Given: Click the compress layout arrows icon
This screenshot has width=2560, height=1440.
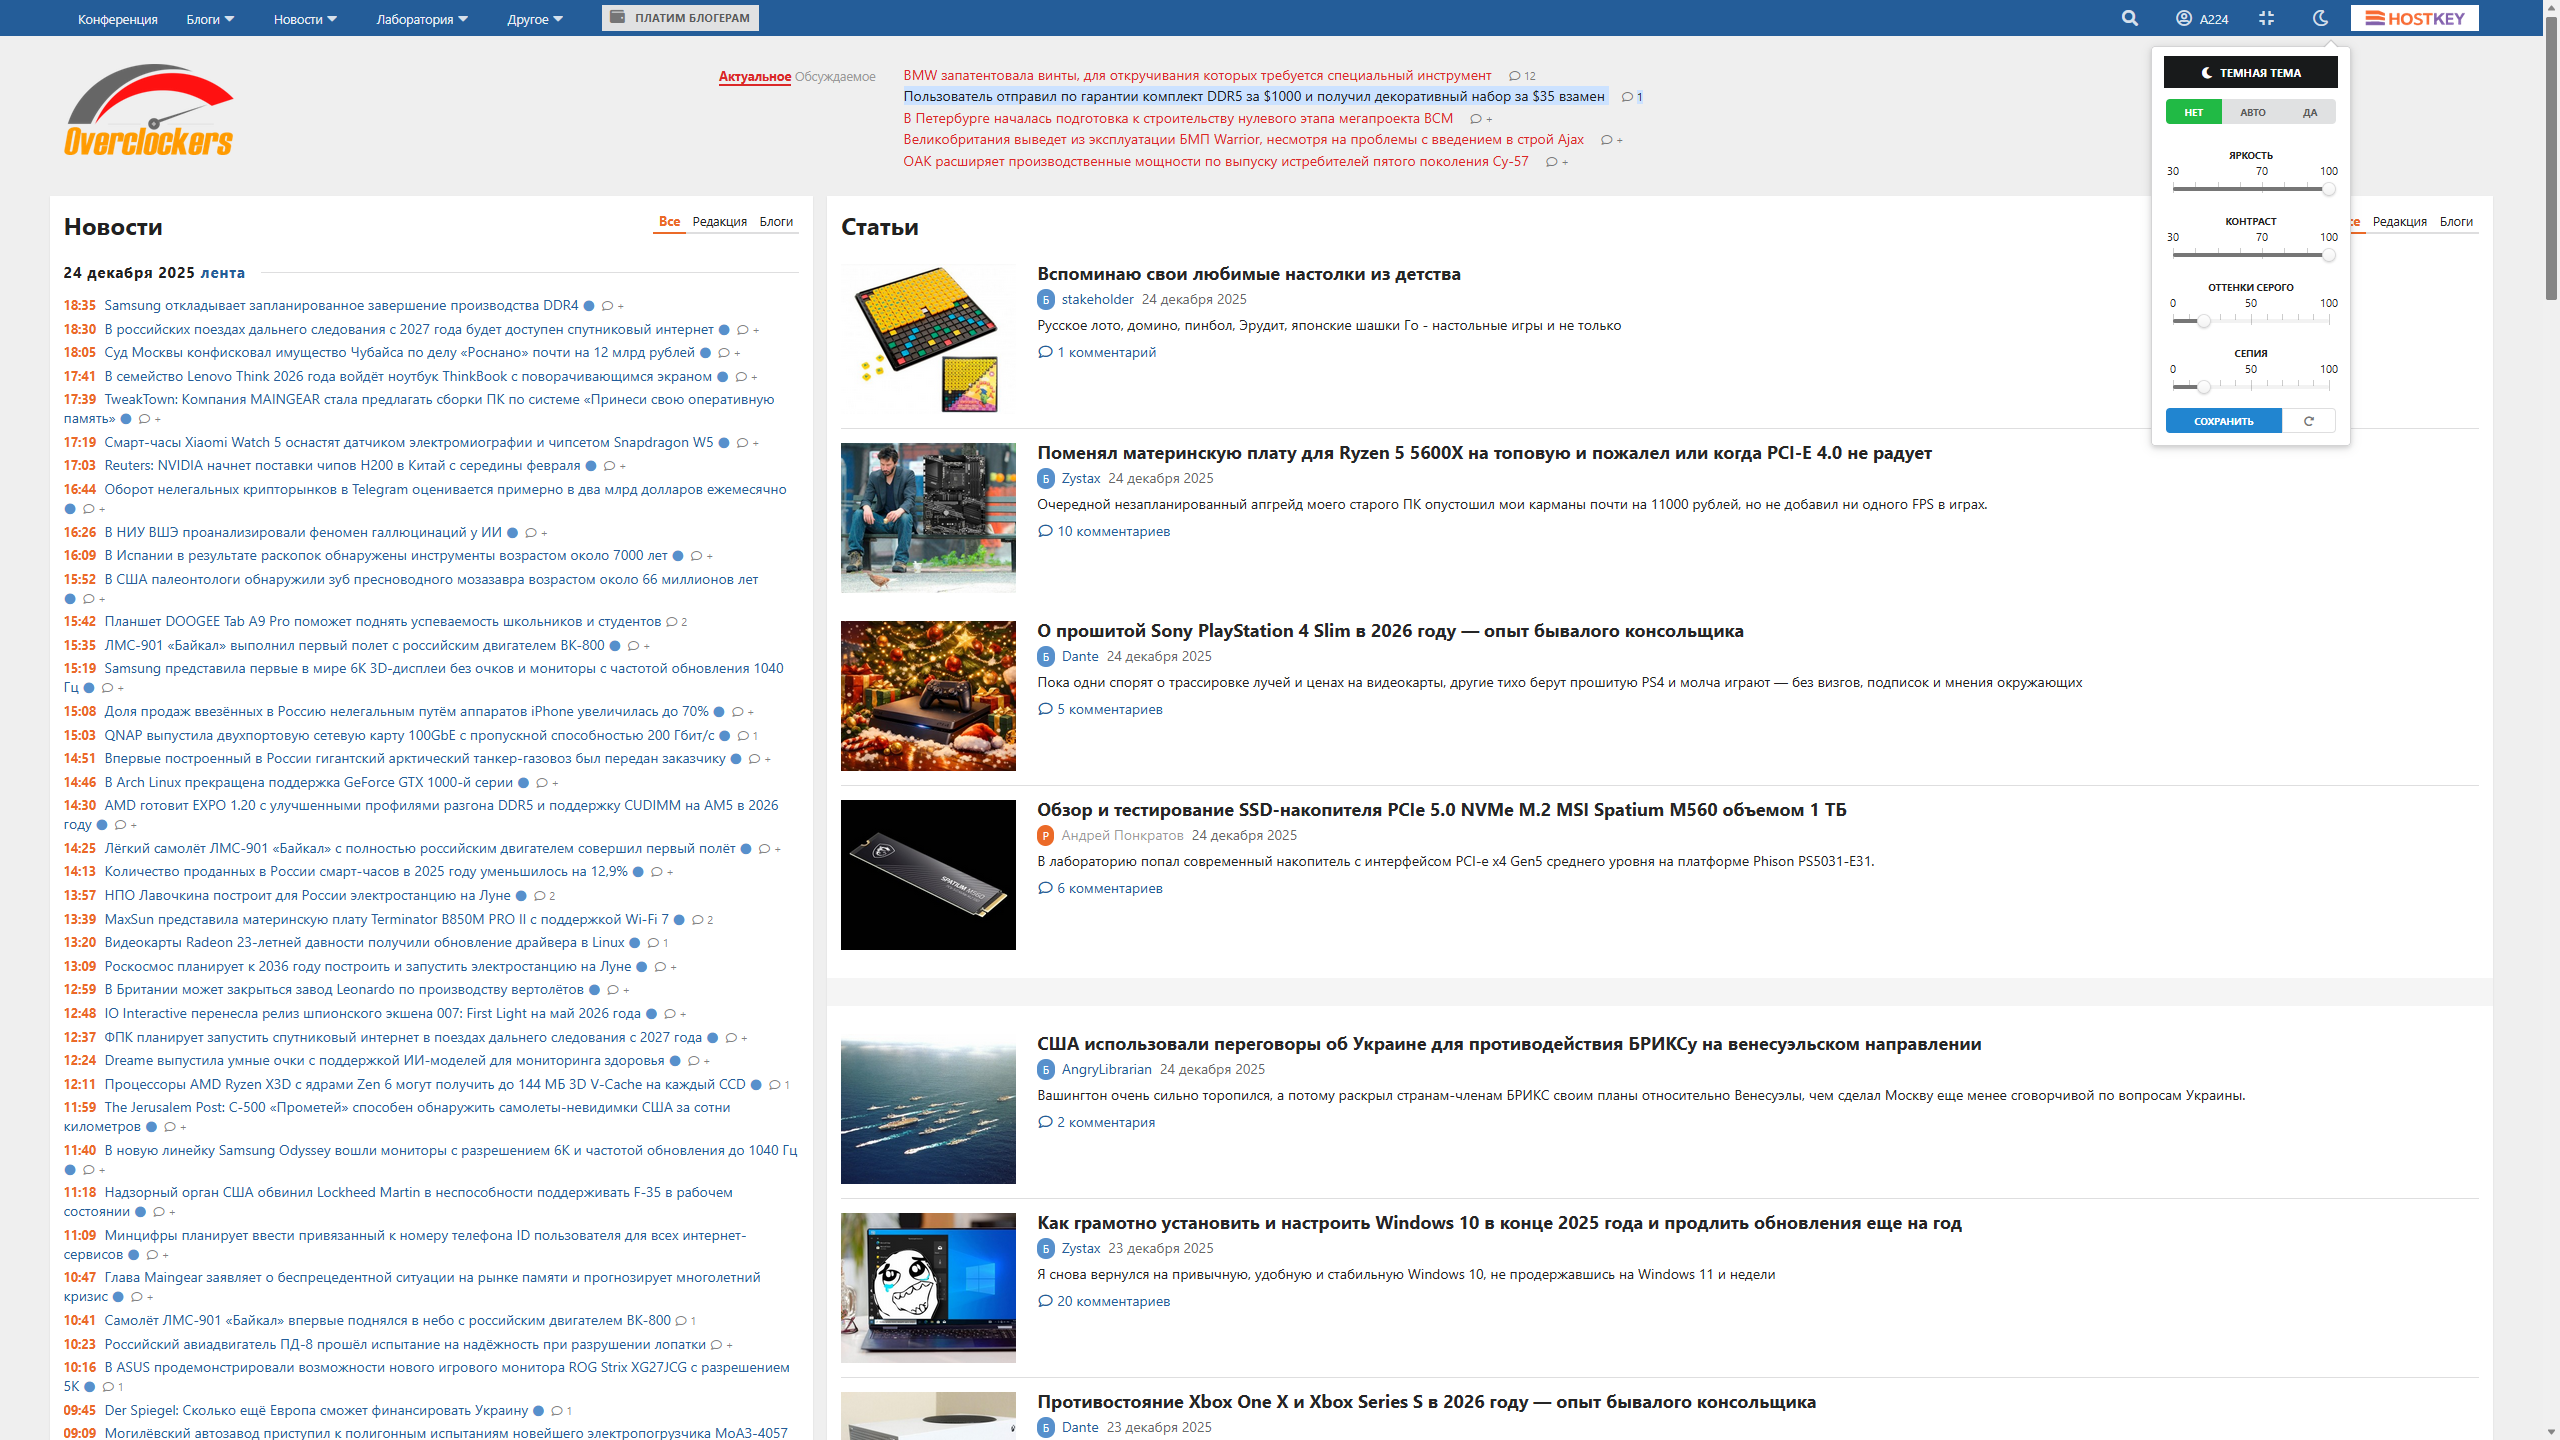Looking at the screenshot, I should point(2266,18).
